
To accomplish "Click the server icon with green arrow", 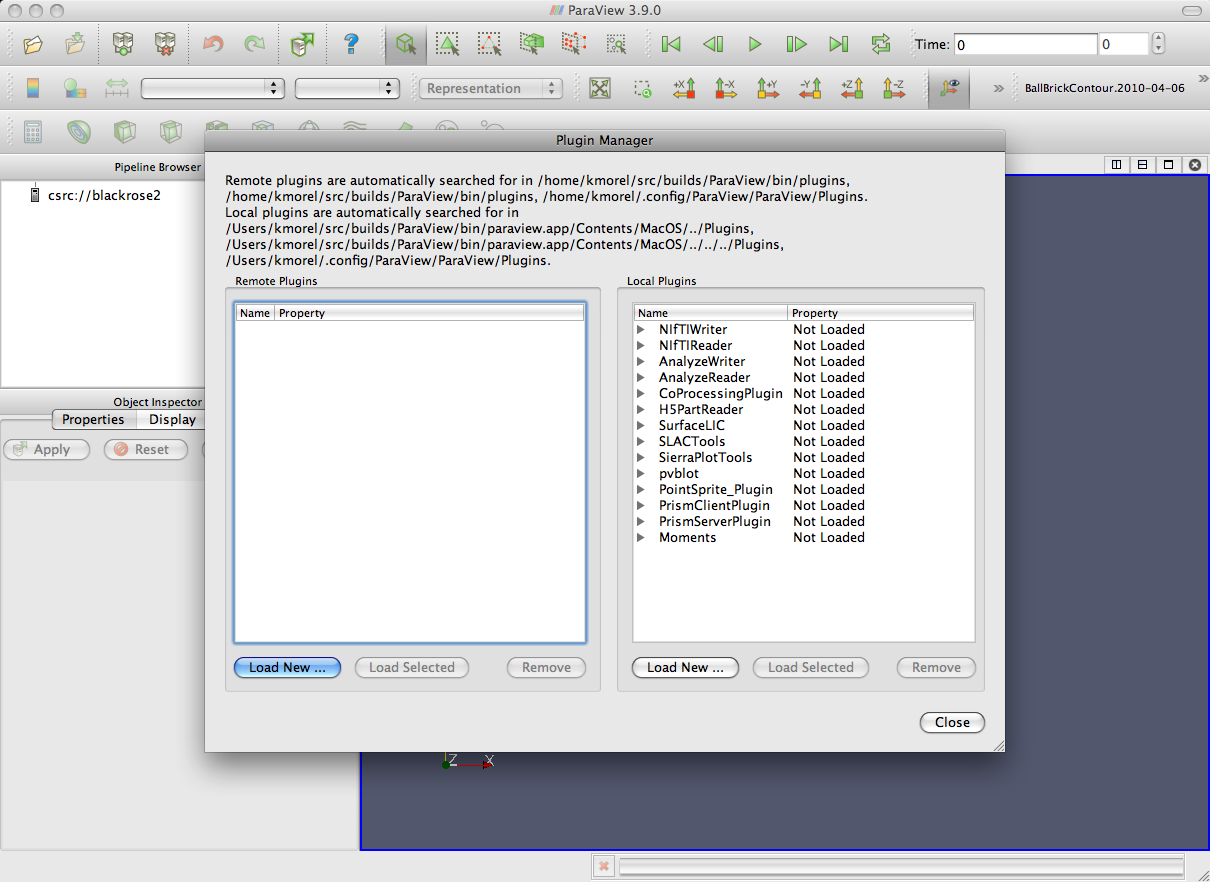I will tap(302, 44).
